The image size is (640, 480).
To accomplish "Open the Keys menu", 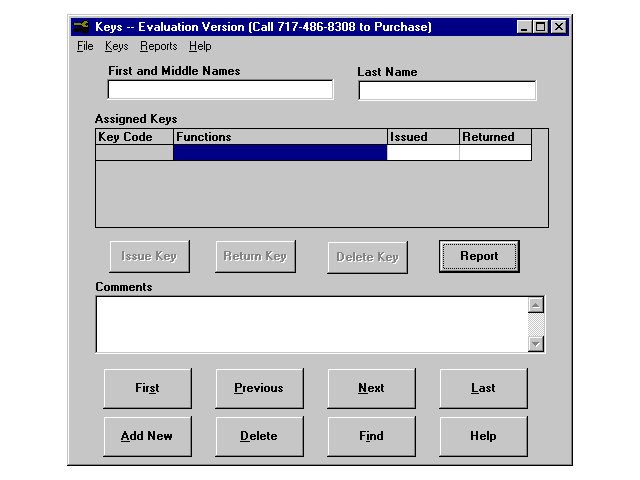I will [116, 46].
